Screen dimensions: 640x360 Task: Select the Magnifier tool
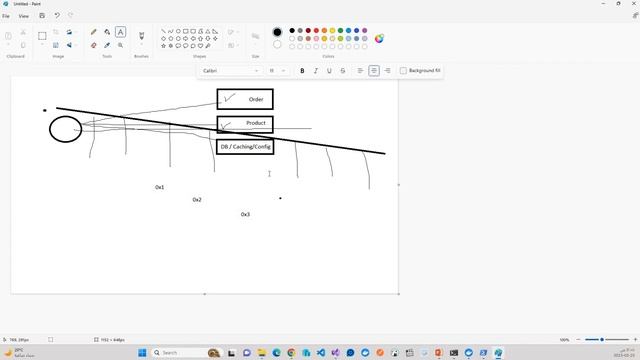(120, 45)
